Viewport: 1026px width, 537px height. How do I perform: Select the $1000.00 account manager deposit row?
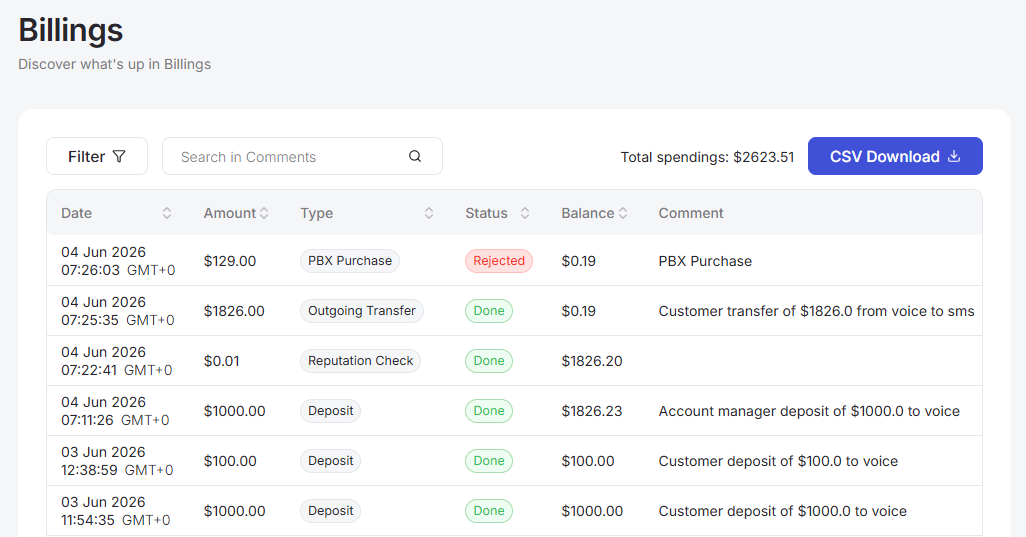tap(514, 411)
